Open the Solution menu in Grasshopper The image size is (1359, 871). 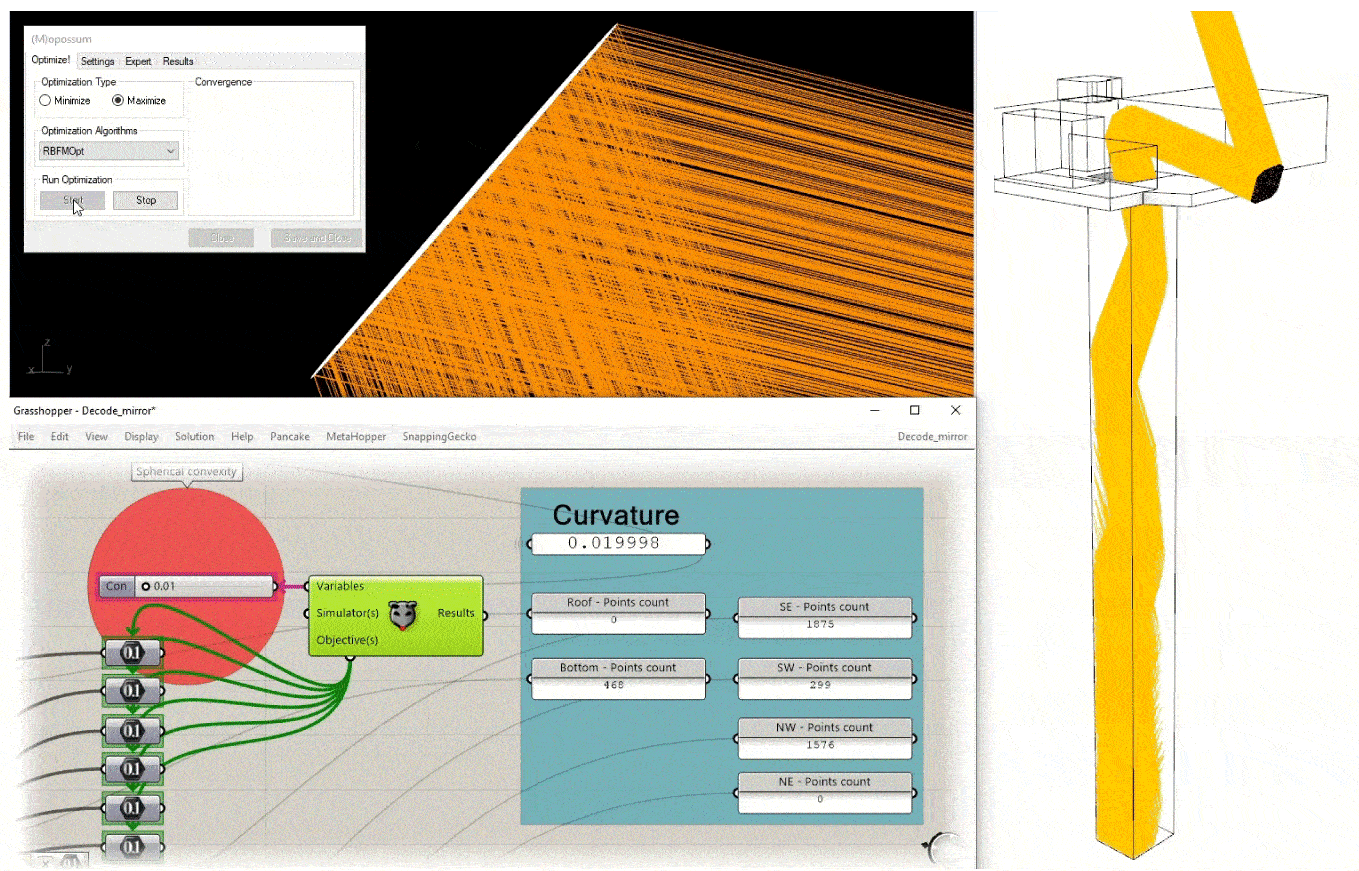click(x=194, y=437)
